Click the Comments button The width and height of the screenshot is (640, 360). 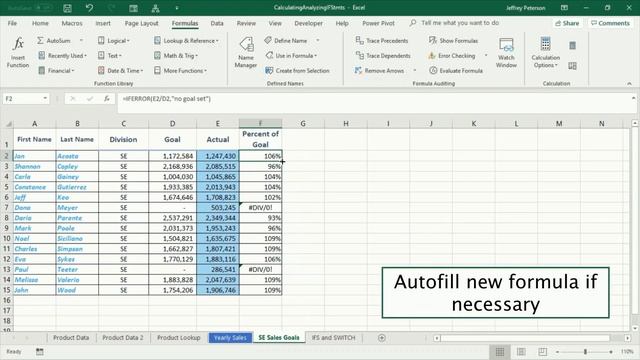pos(610,23)
